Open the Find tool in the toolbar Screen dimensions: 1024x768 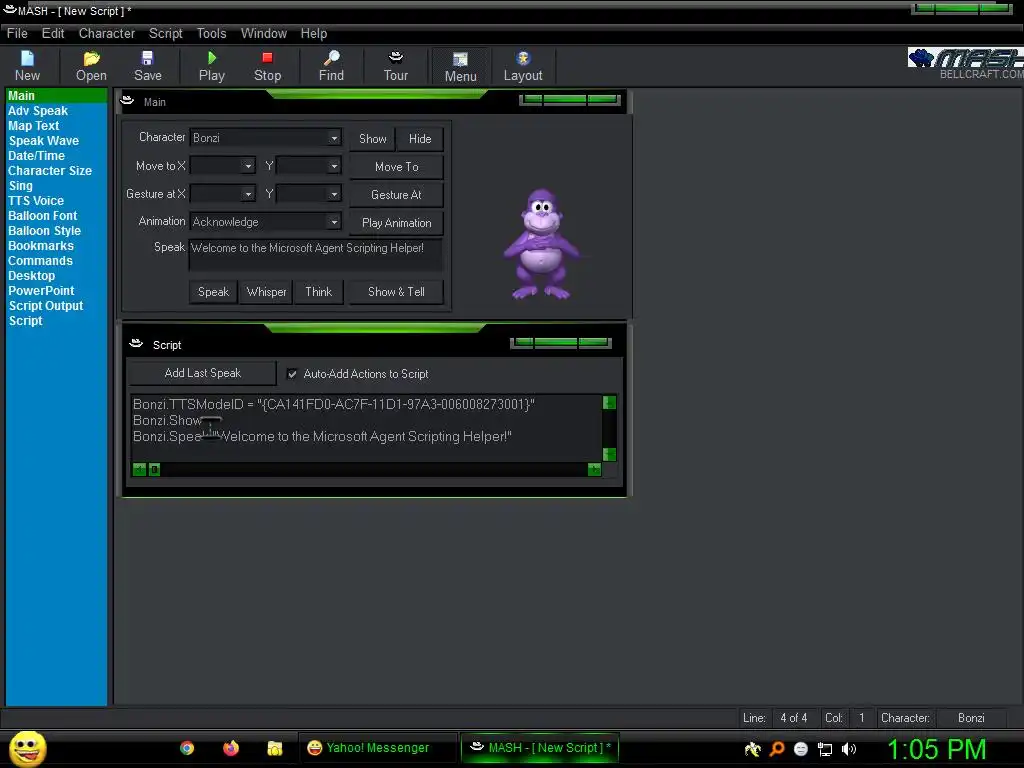pyautogui.click(x=331, y=66)
